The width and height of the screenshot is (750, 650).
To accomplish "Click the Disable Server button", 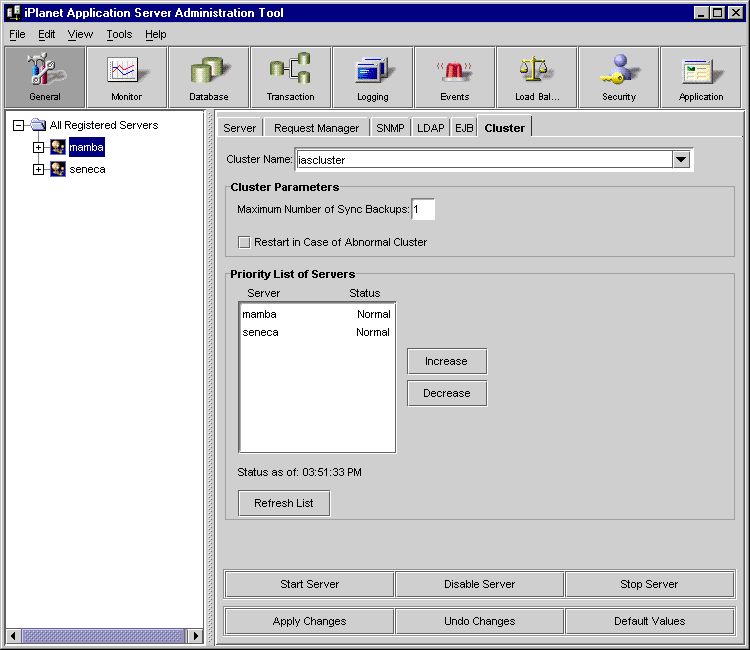I will (x=479, y=584).
